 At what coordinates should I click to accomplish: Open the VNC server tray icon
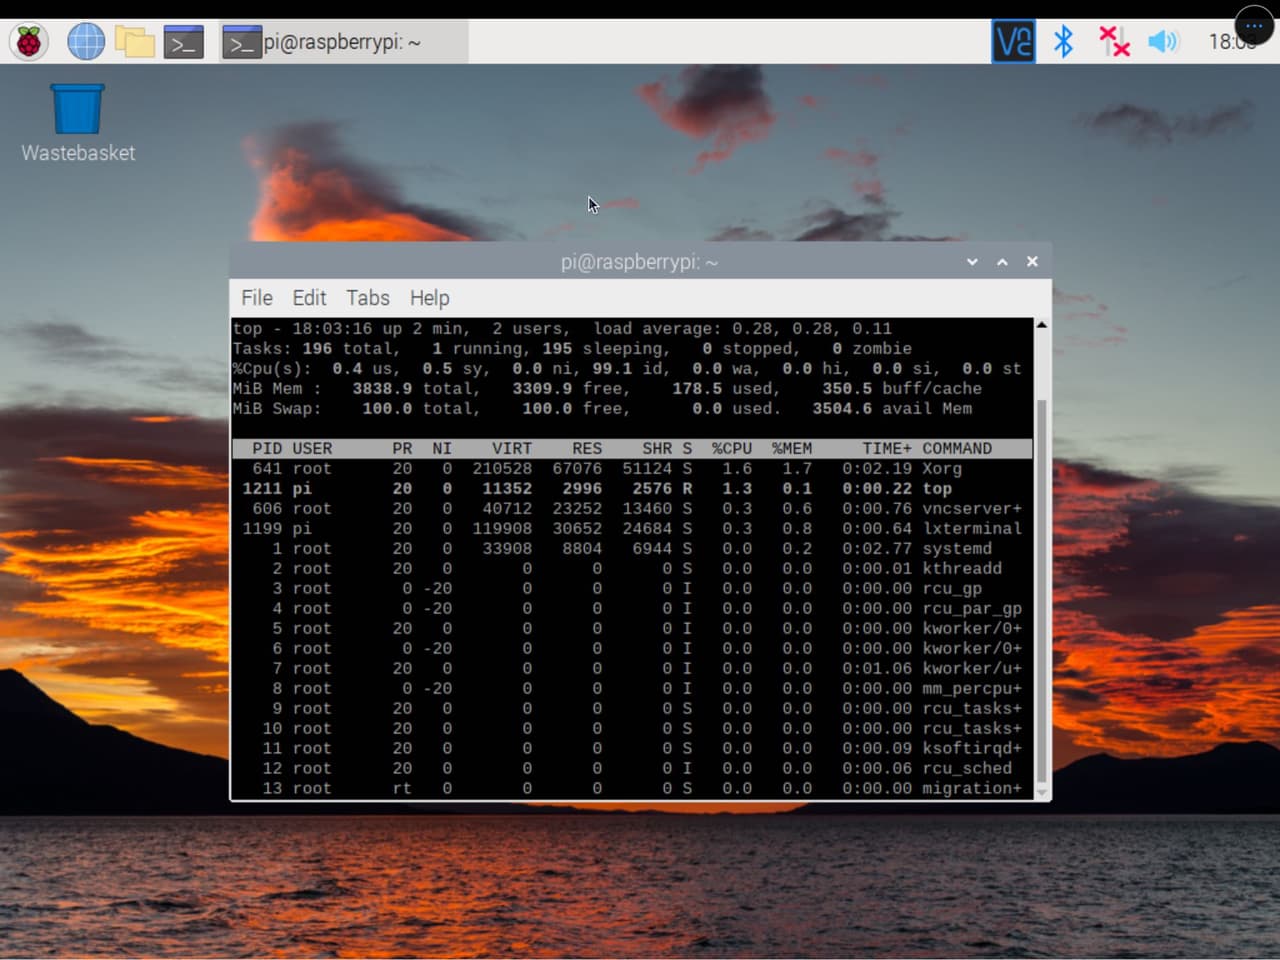click(1013, 42)
